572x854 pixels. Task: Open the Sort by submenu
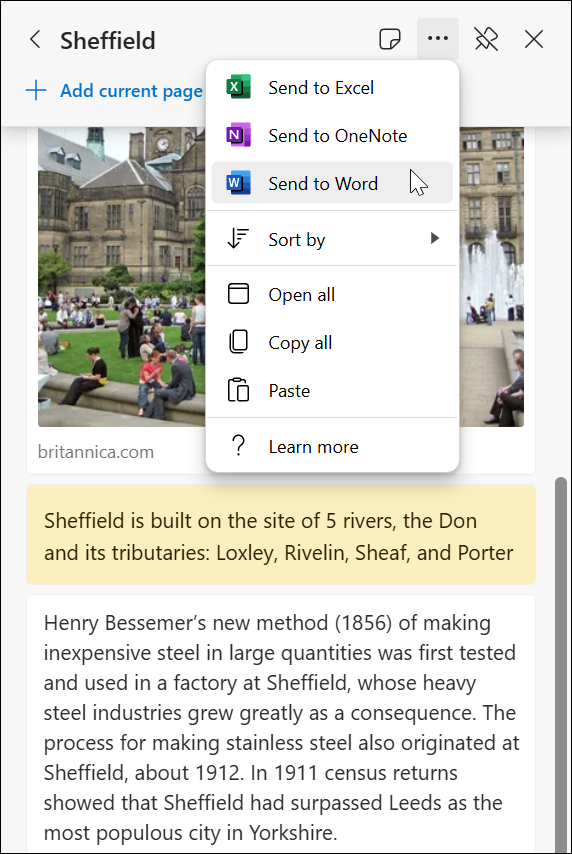[332, 239]
